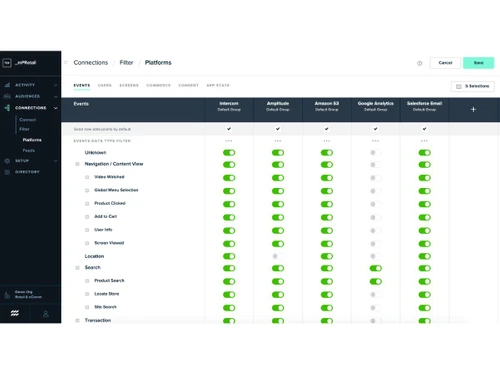This screenshot has height=375, width=500.
Task: Go to Filter in the breadcrumb
Action: pyautogui.click(x=126, y=62)
